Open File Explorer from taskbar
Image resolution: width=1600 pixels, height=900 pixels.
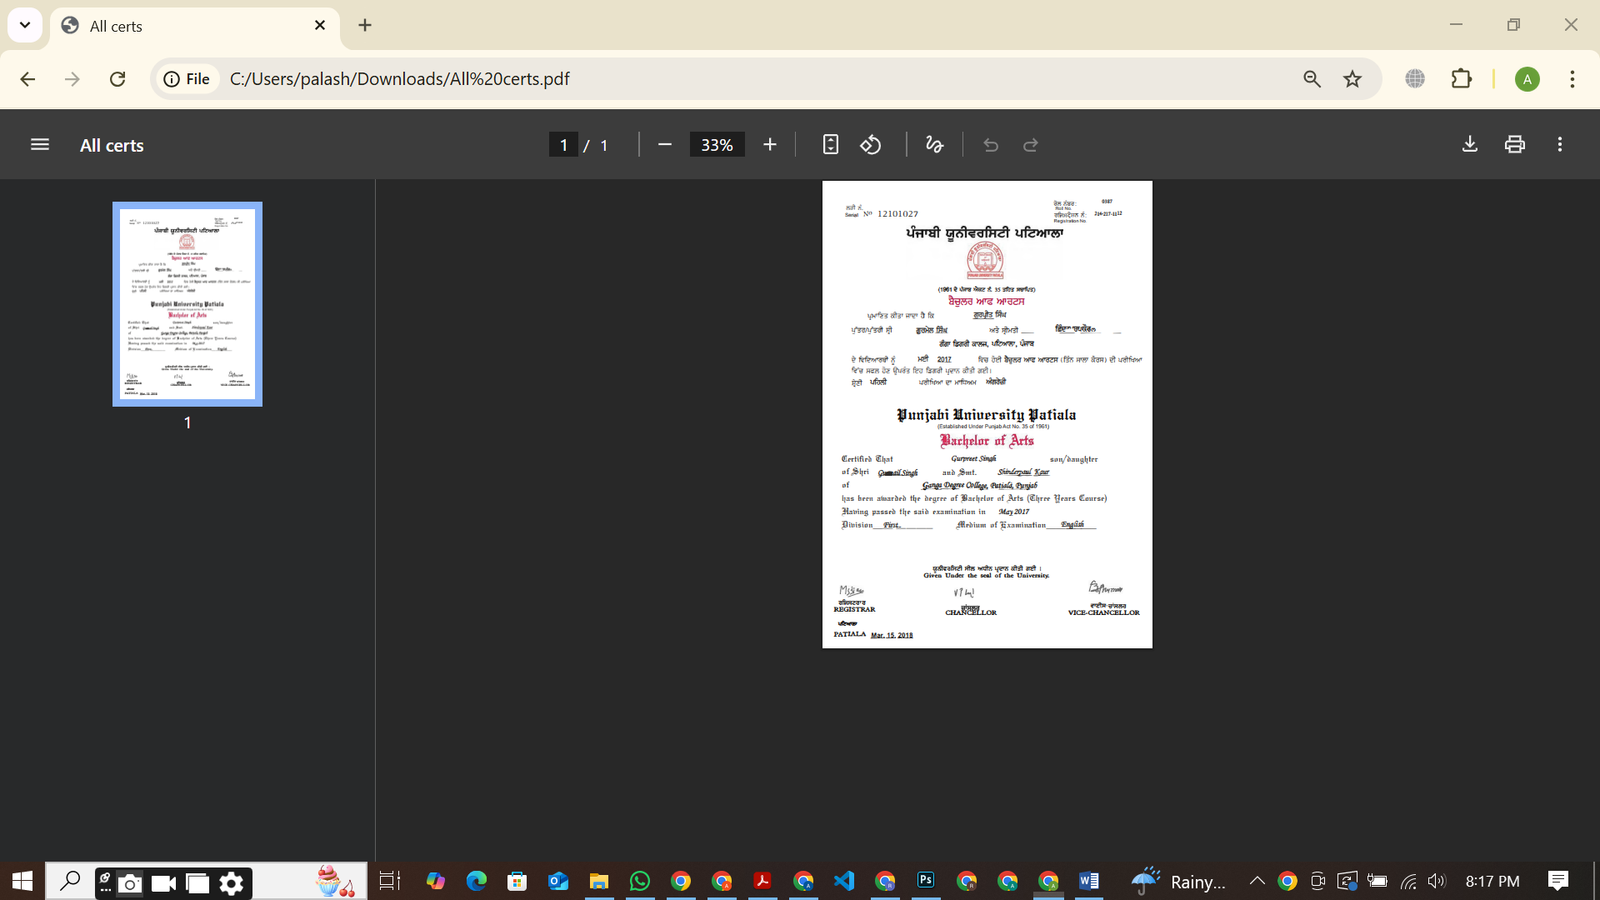[x=599, y=881]
